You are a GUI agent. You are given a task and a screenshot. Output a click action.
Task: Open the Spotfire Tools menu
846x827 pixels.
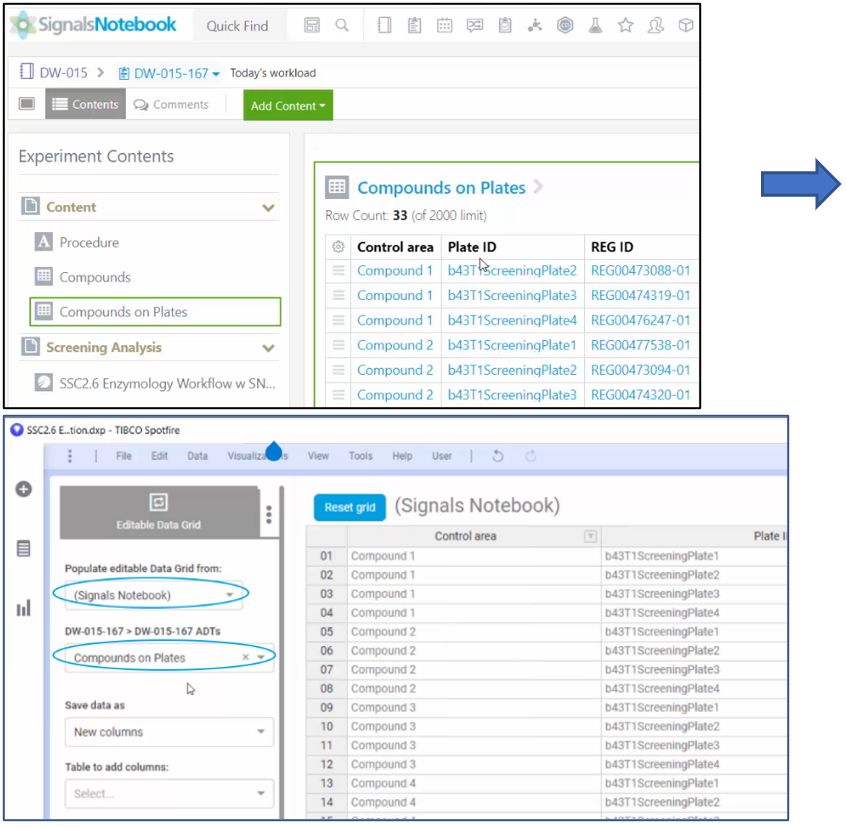point(360,456)
